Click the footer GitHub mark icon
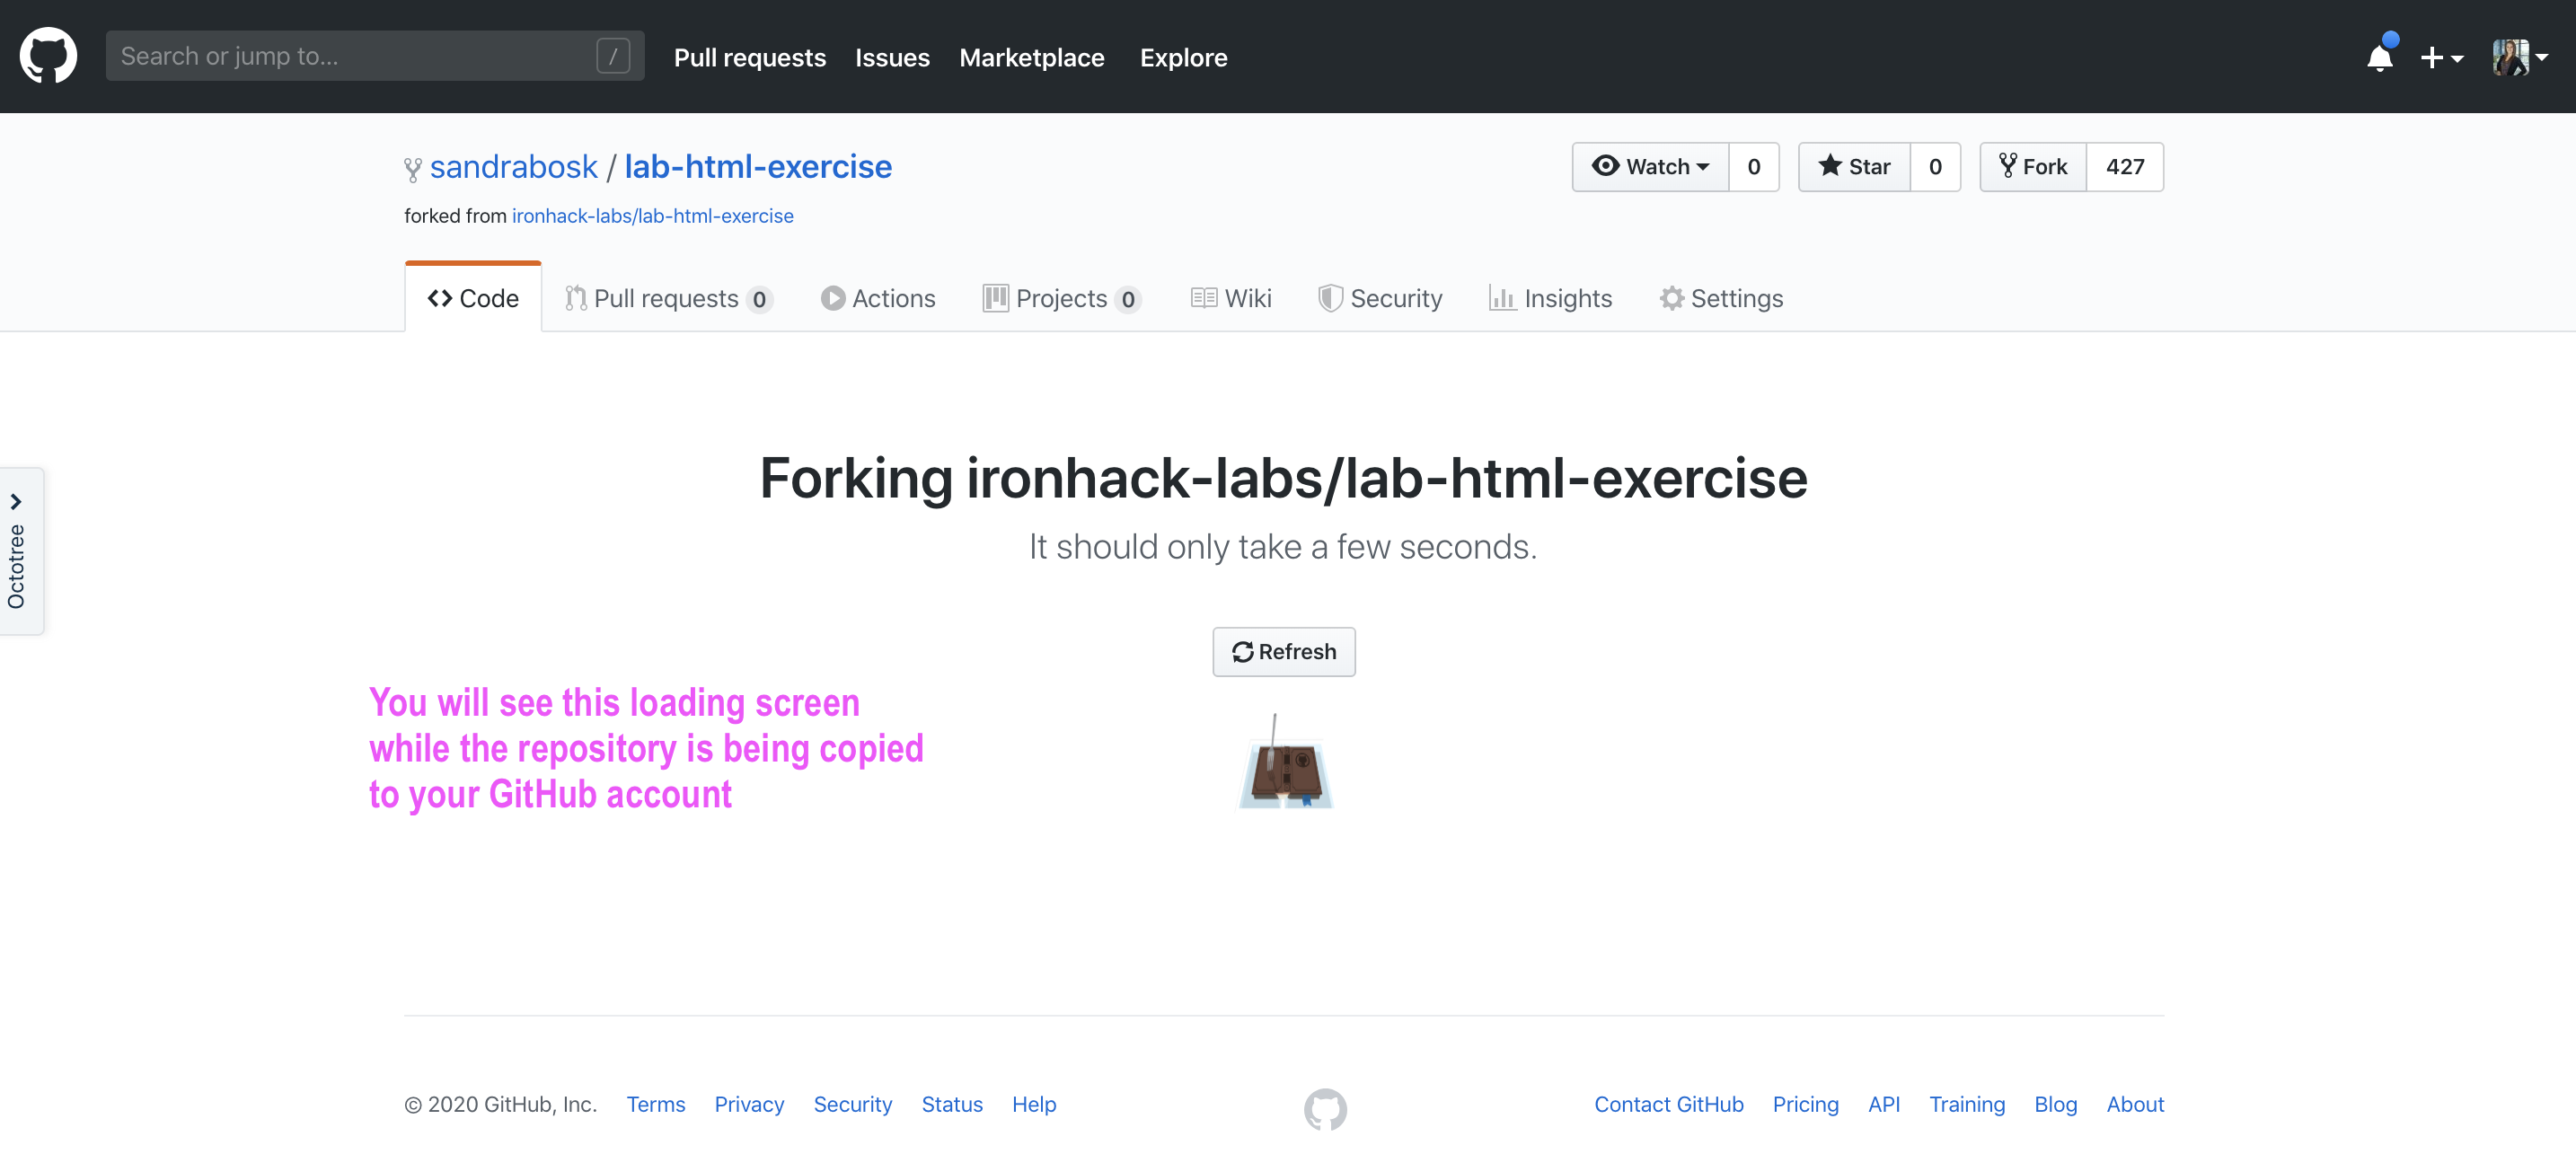The width and height of the screenshot is (2576, 1154). [x=1324, y=1108]
